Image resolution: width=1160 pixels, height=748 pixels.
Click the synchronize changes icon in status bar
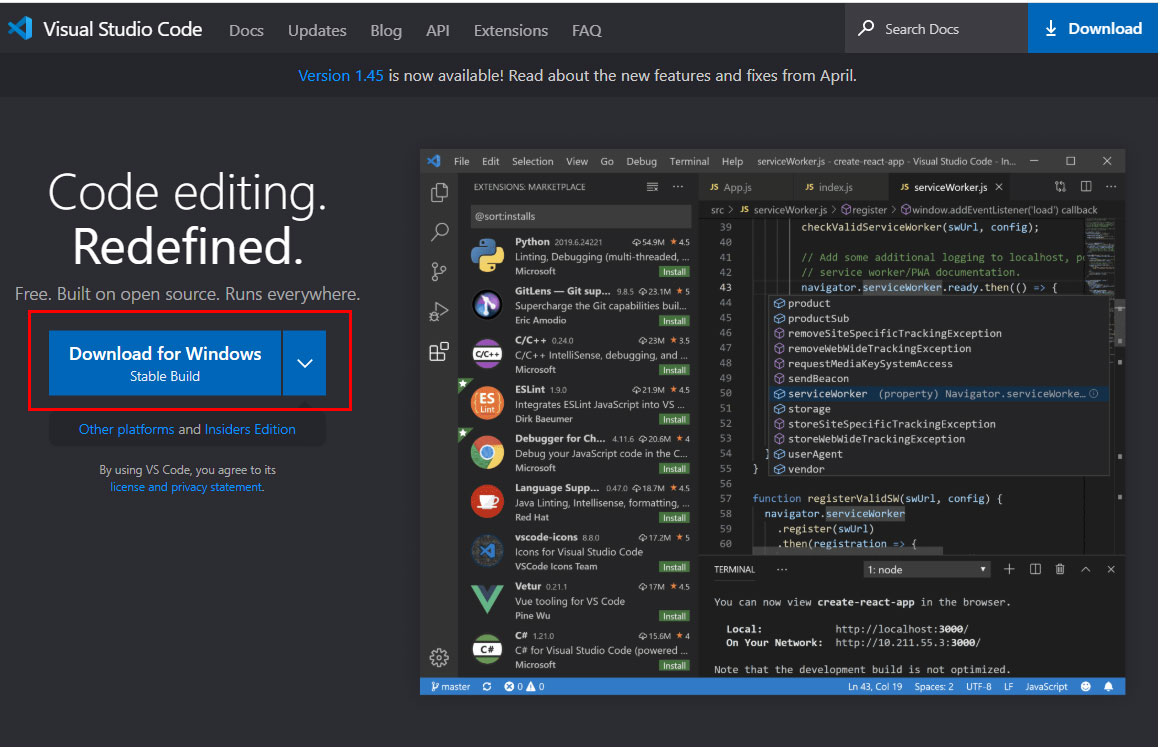[487, 687]
